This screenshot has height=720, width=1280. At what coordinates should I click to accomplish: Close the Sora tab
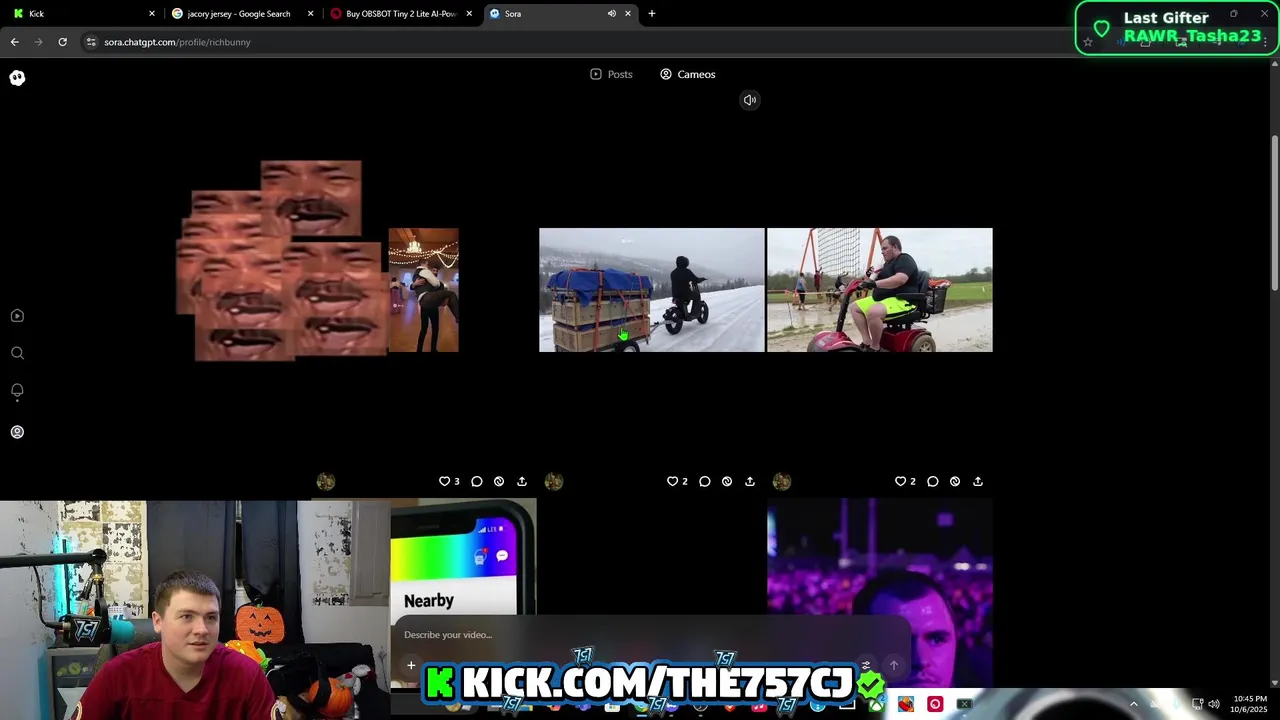pos(628,14)
